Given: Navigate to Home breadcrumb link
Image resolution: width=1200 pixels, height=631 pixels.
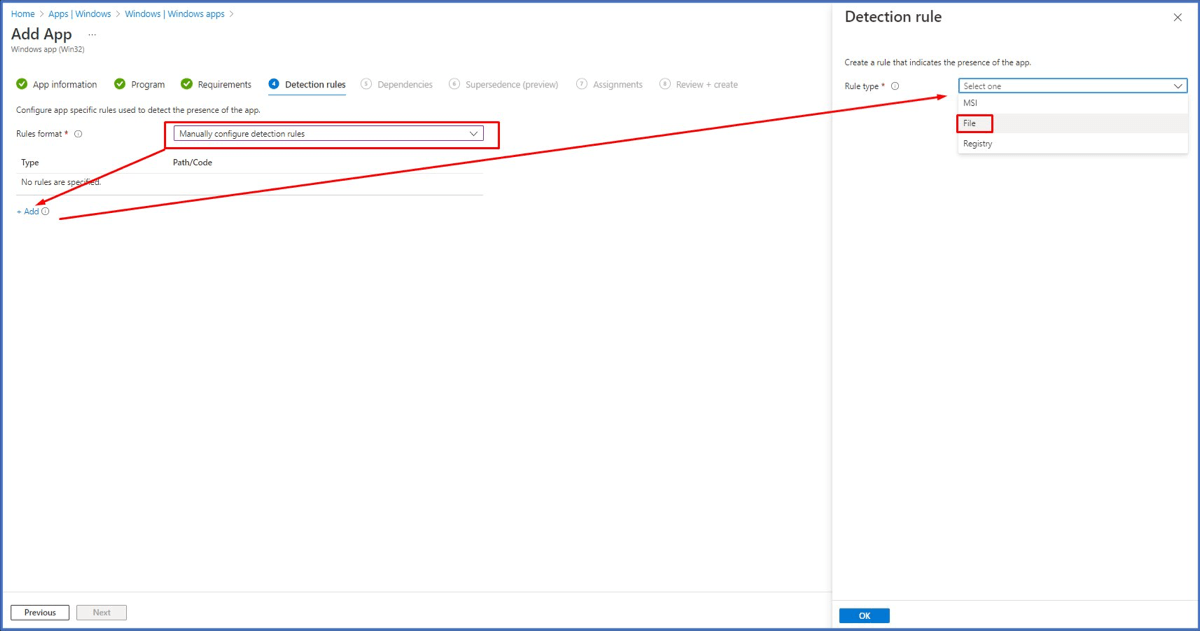Looking at the screenshot, I should [x=22, y=14].
